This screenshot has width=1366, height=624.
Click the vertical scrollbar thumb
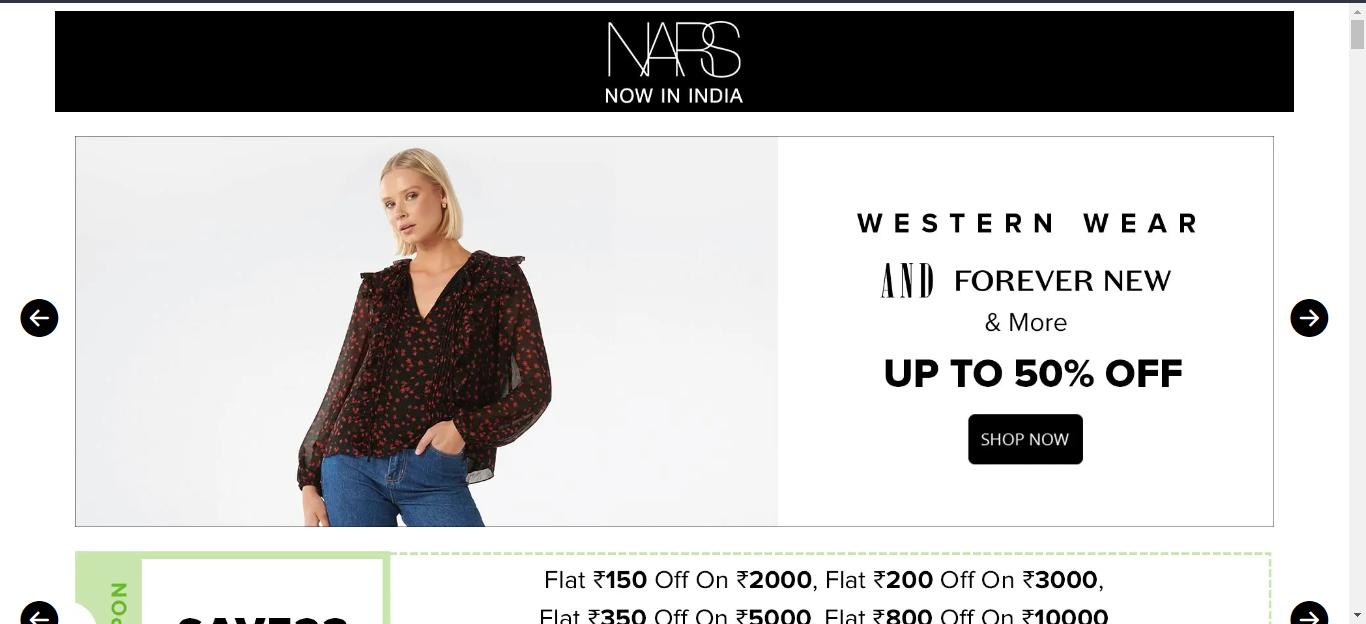pyautogui.click(x=1357, y=34)
